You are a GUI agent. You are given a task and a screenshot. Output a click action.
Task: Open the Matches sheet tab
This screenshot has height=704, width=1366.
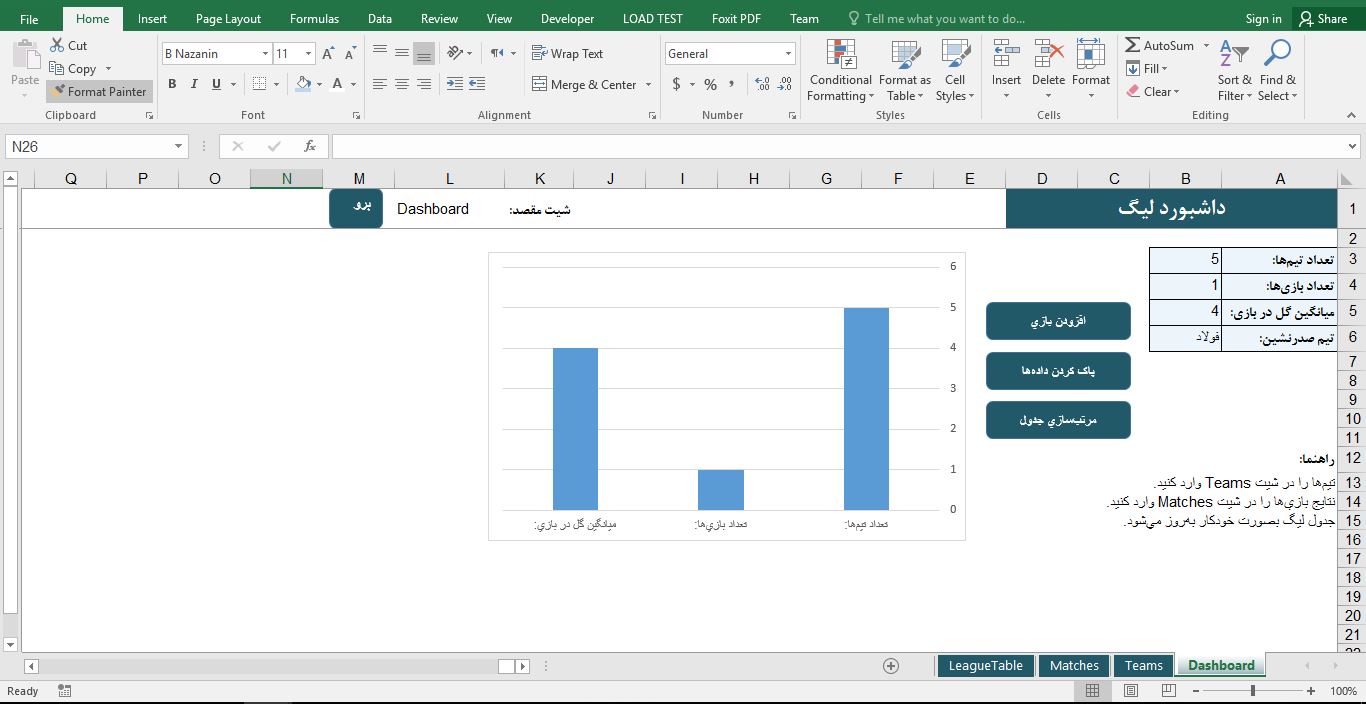click(x=1074, y=665)
